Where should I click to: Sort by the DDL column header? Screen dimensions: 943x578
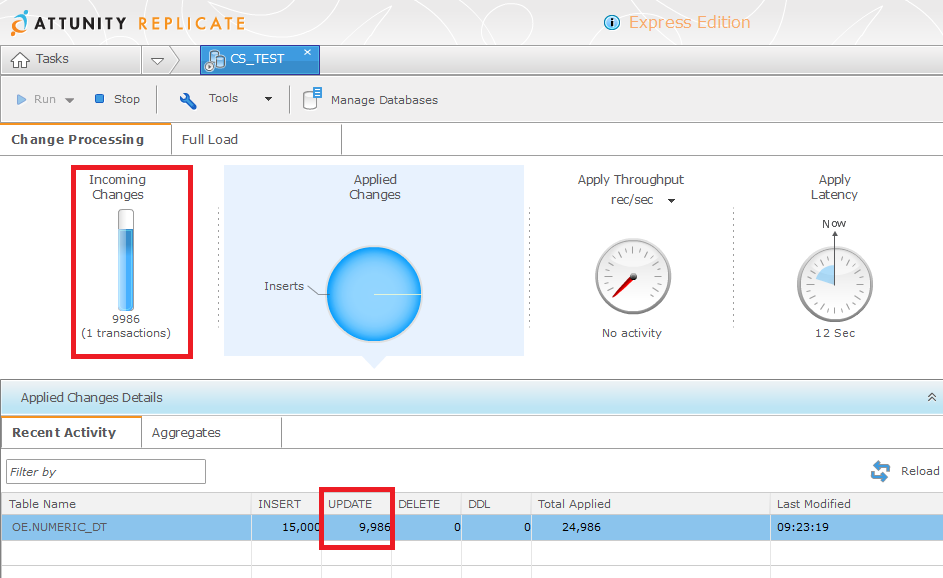[496, 504]
